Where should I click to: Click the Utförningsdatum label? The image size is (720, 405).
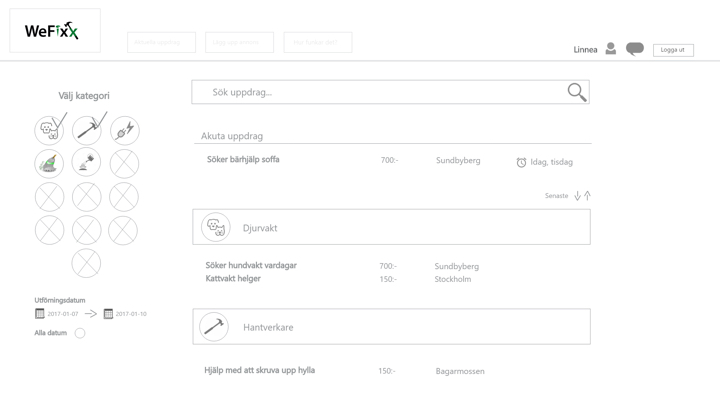pyautogui.click(x=60, y=300)
